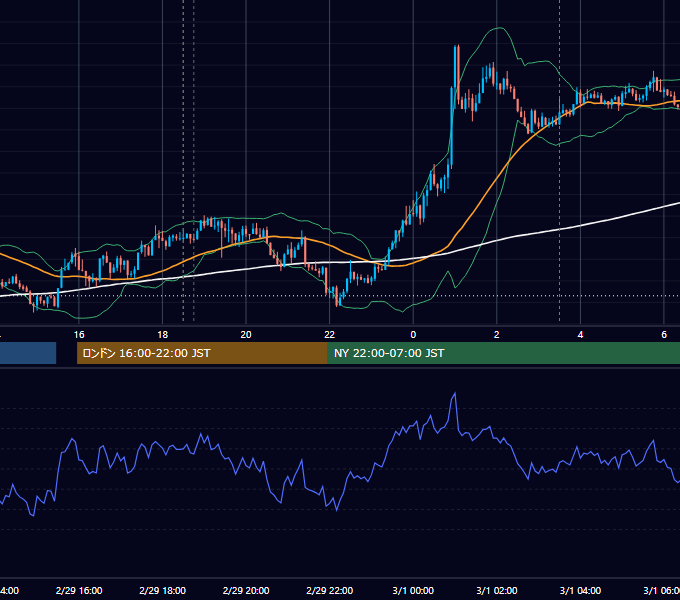
Task: Click the London 16:00-22:00 JST session bar
Action: (202, 353)
